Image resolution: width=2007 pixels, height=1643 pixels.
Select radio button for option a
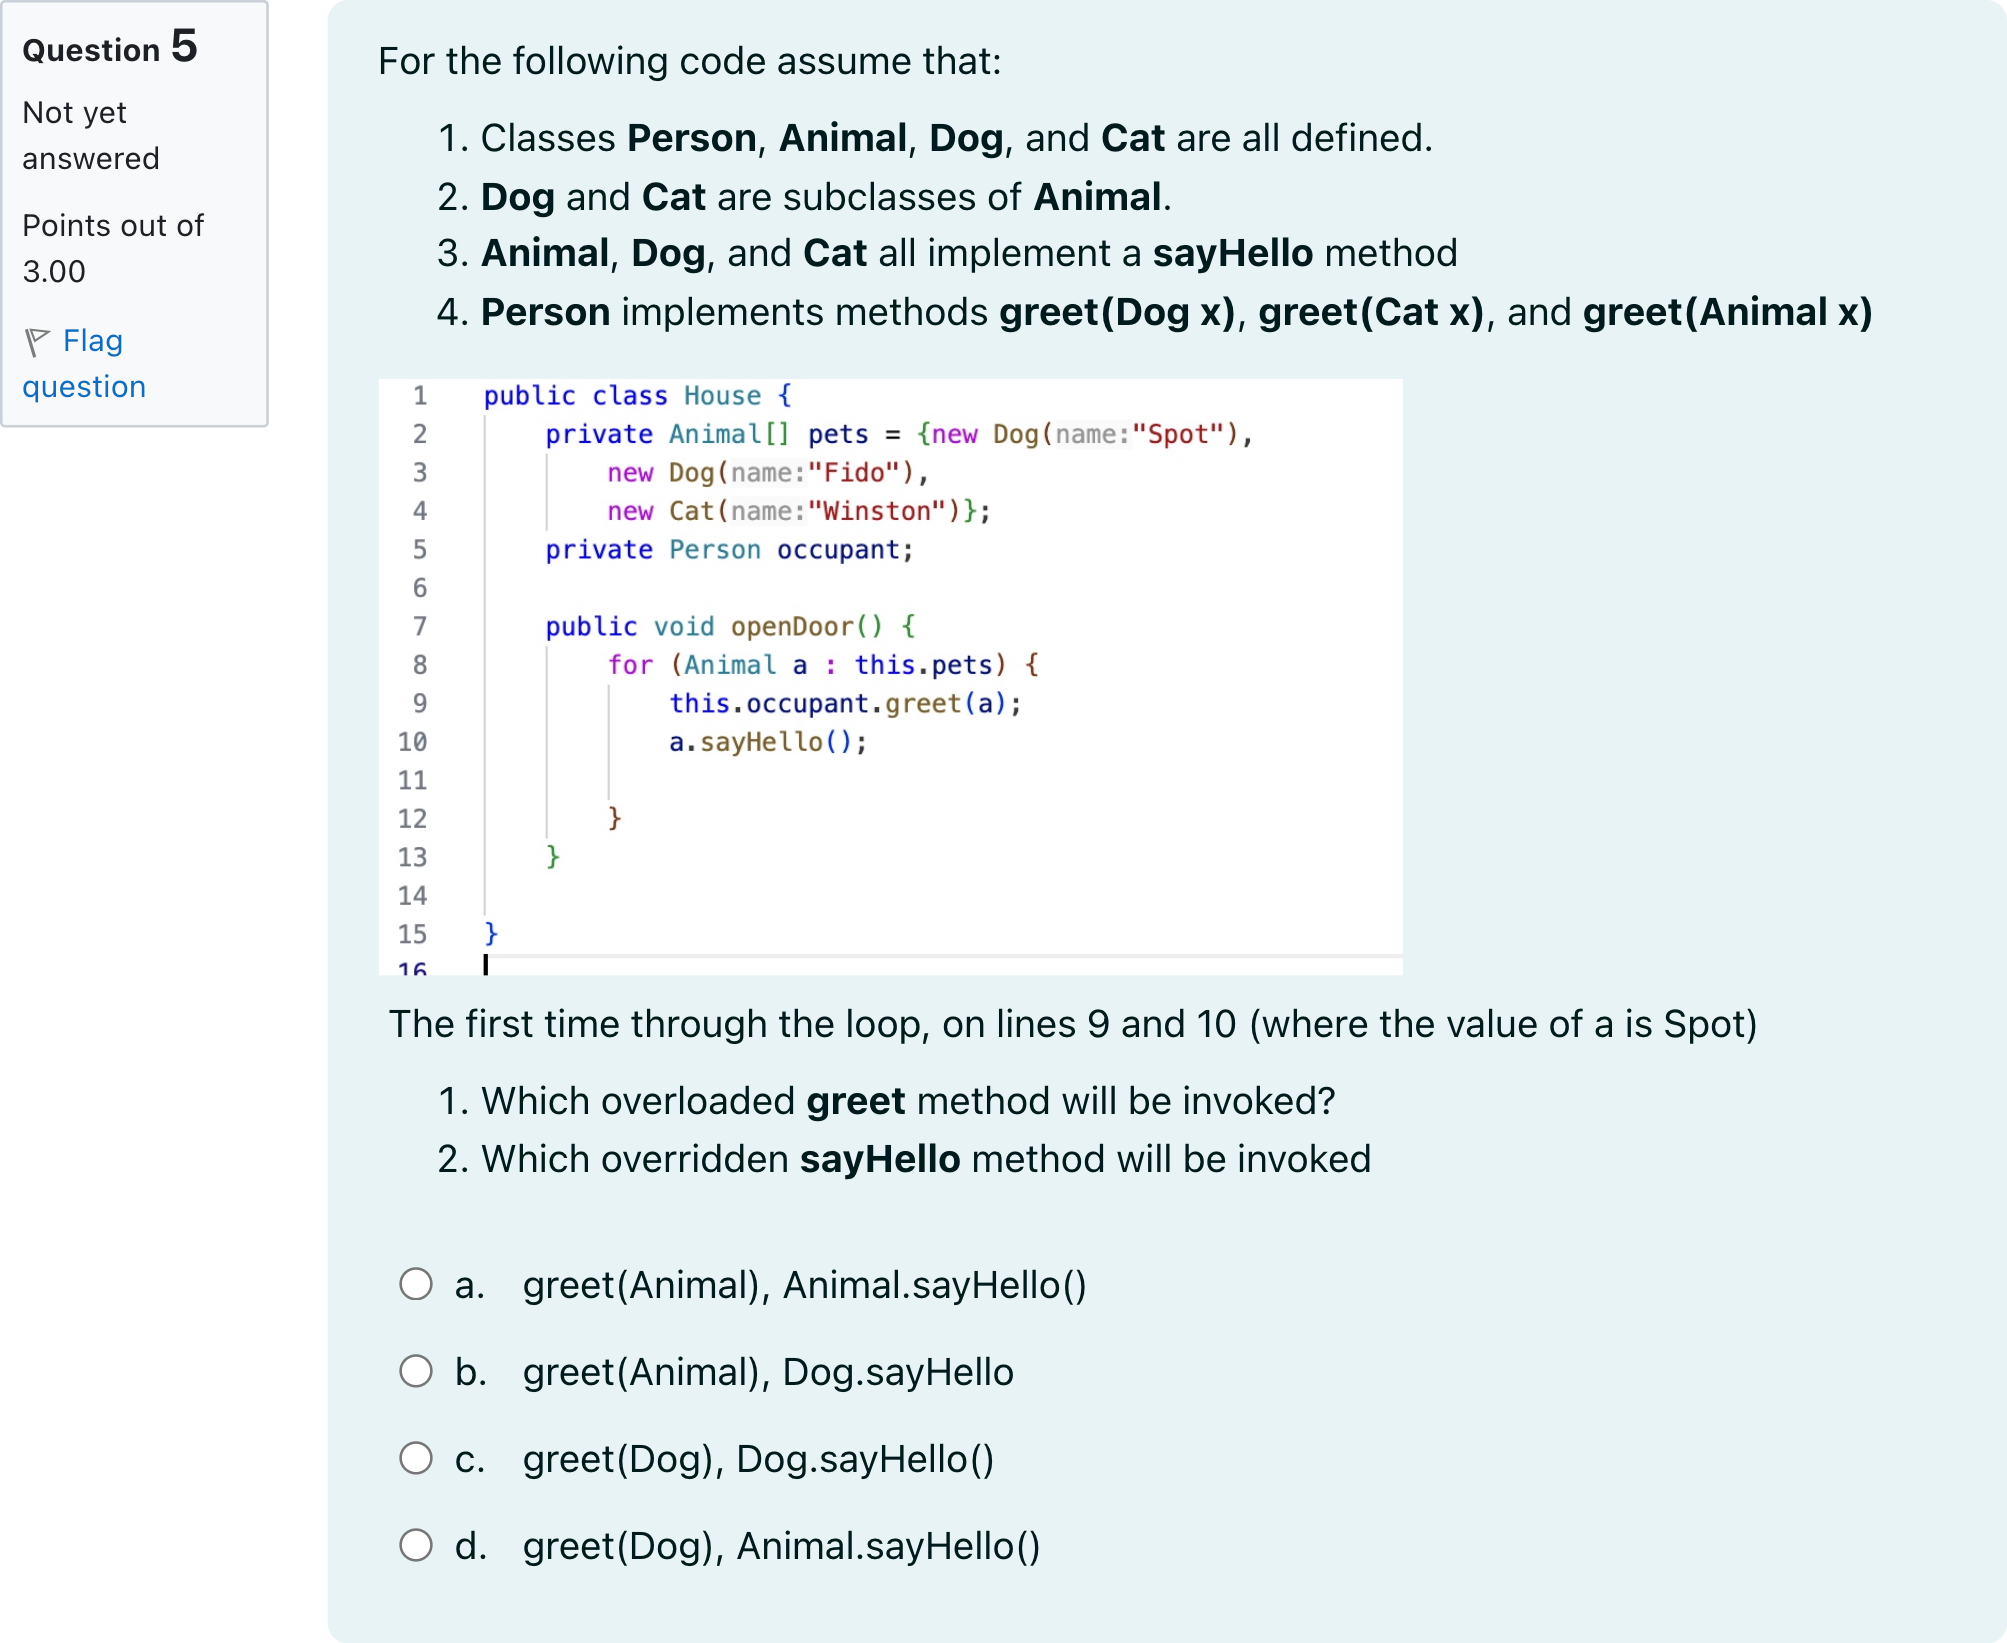click(416, 1284)
